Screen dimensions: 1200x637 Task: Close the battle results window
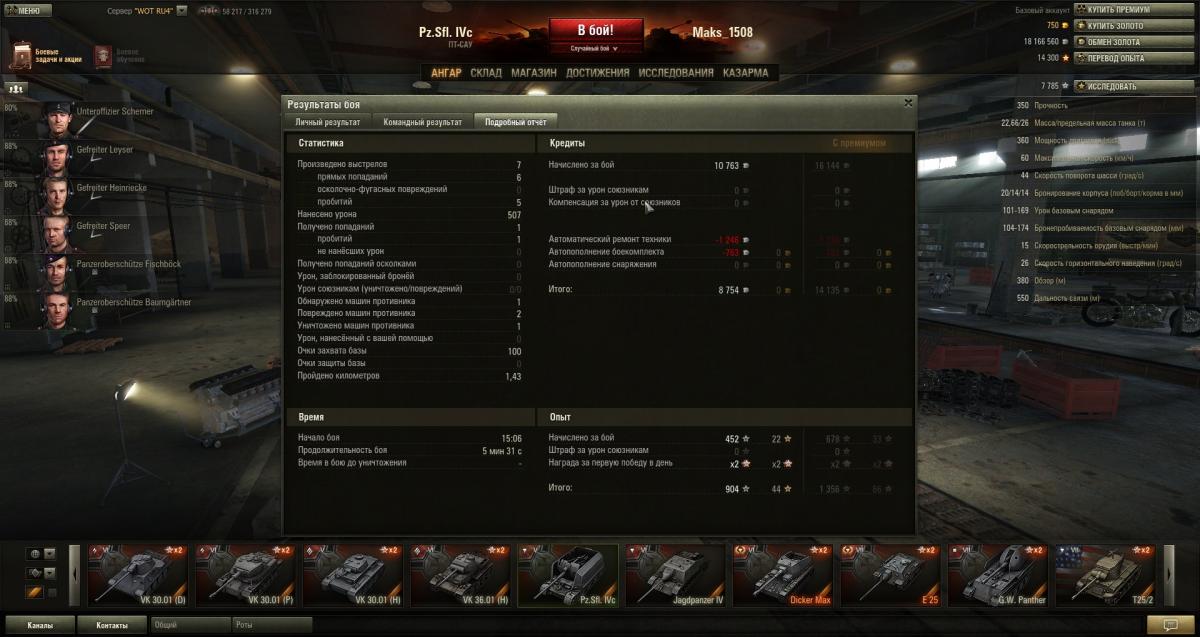(x=908, y=102)
